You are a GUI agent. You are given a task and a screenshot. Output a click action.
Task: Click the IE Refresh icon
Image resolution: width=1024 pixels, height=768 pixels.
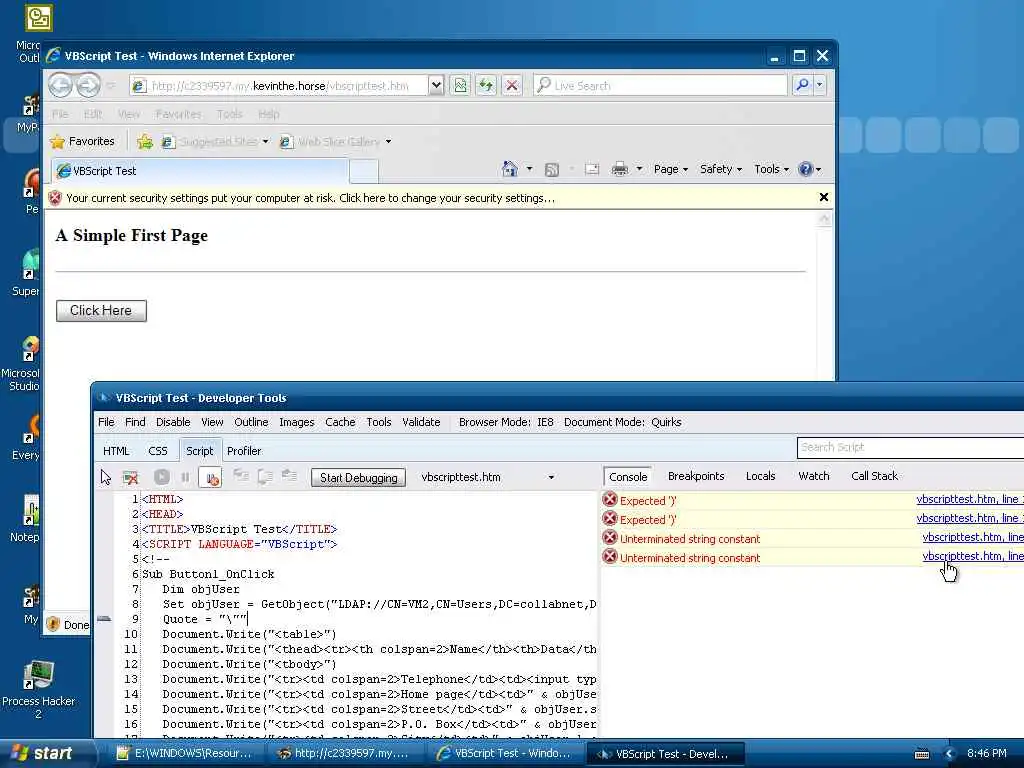pyautogui.click(x=486, y=86)
